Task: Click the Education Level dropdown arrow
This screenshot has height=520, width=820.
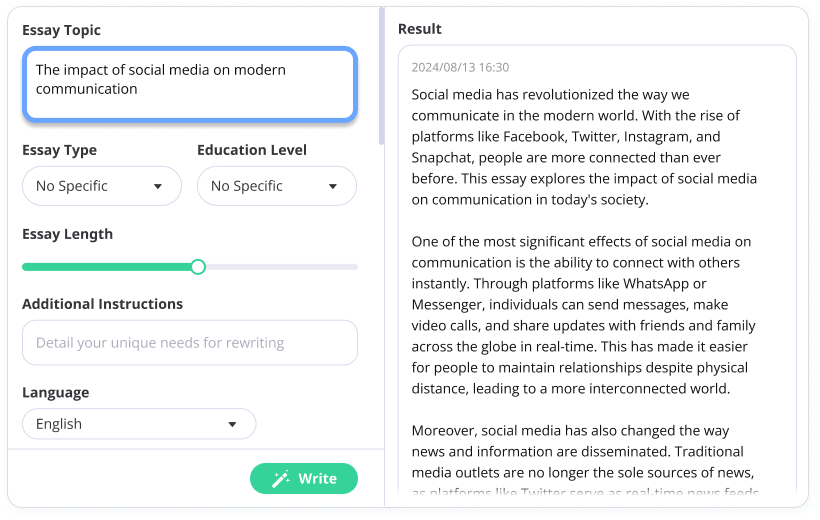Action: (x=333, y=187)
